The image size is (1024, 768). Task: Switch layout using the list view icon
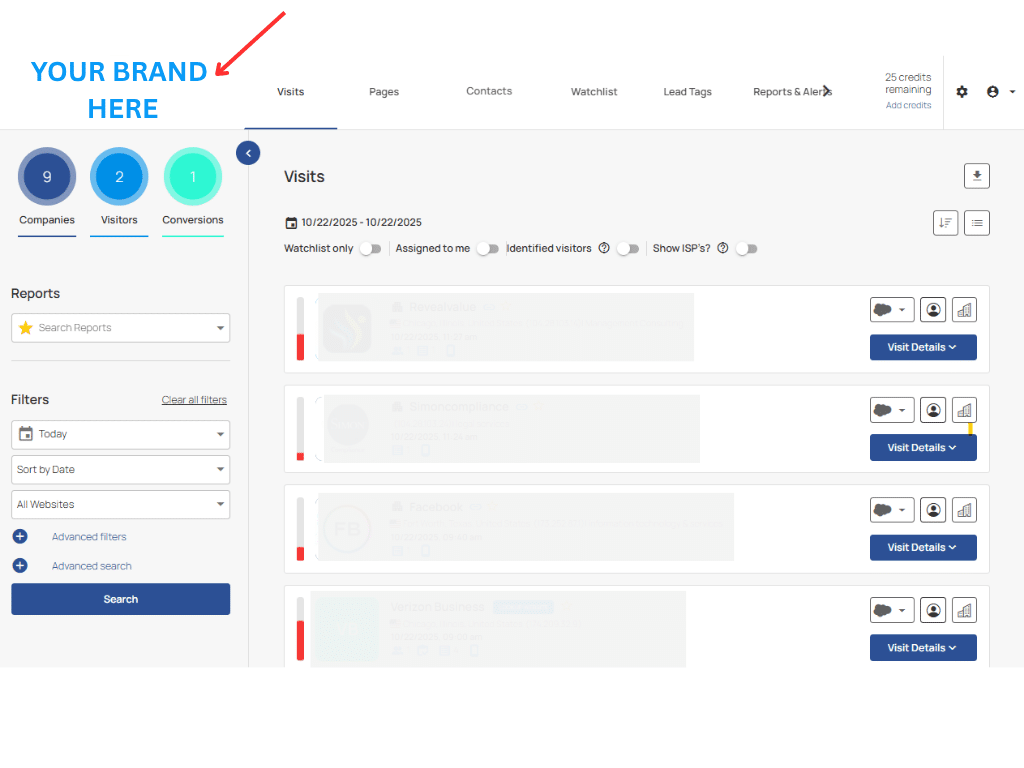coord(977,222)
